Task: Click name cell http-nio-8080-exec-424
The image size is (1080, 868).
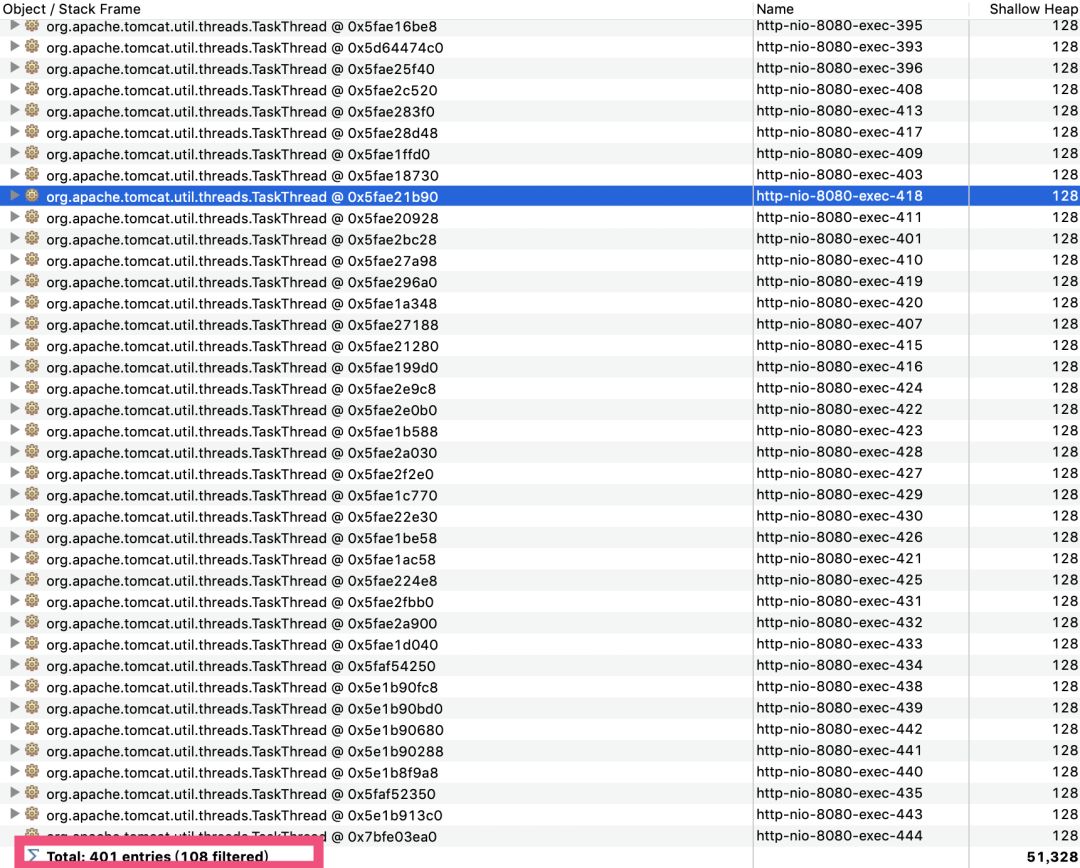Action: [x=839, y=389]
